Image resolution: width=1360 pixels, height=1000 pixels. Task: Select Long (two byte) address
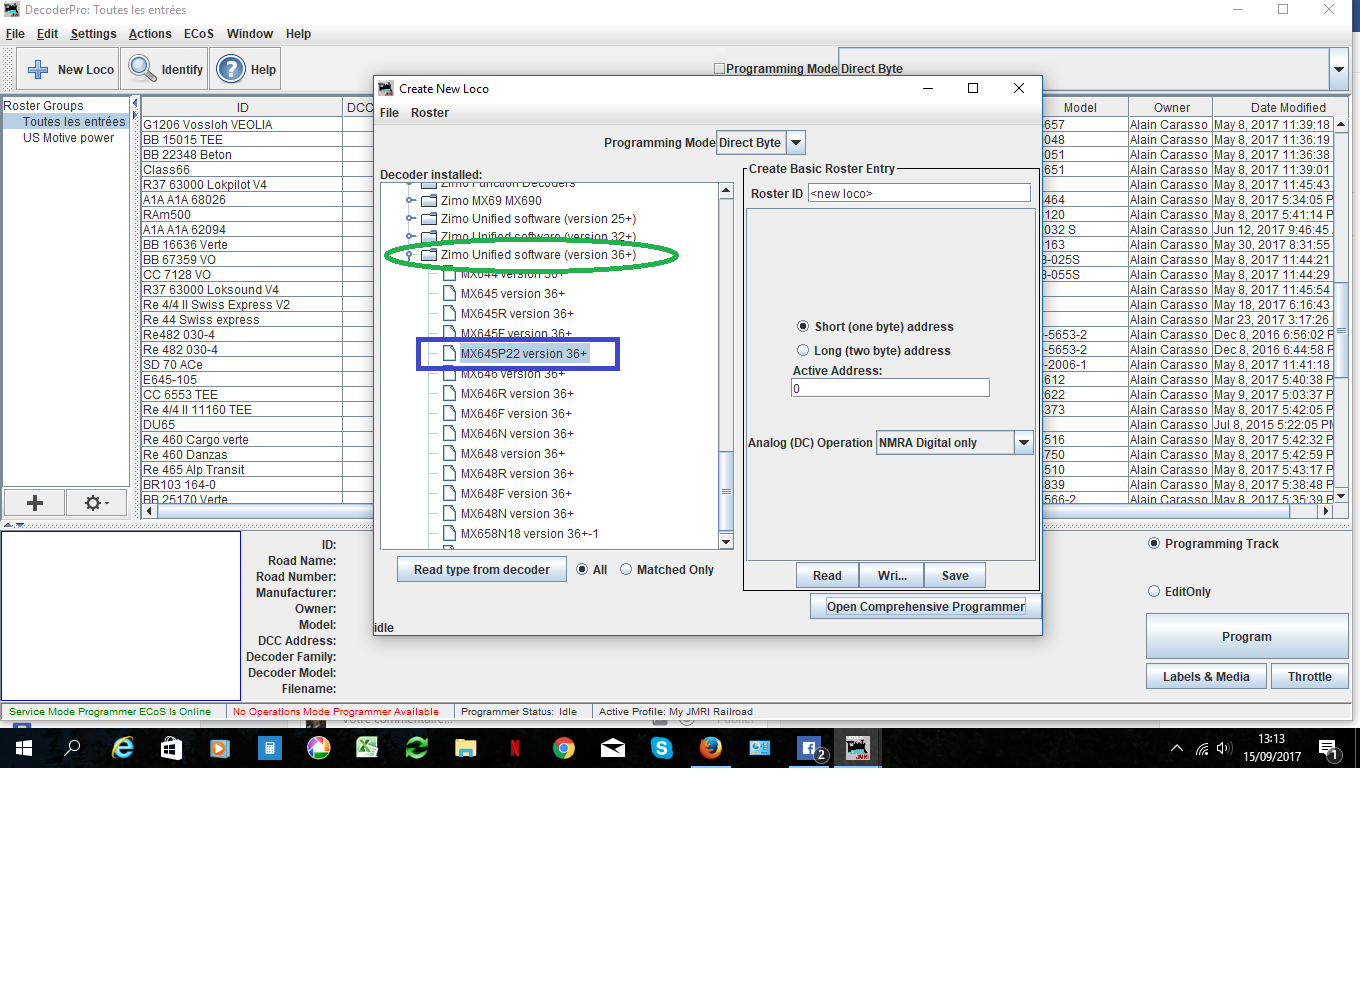coord(803,351)
